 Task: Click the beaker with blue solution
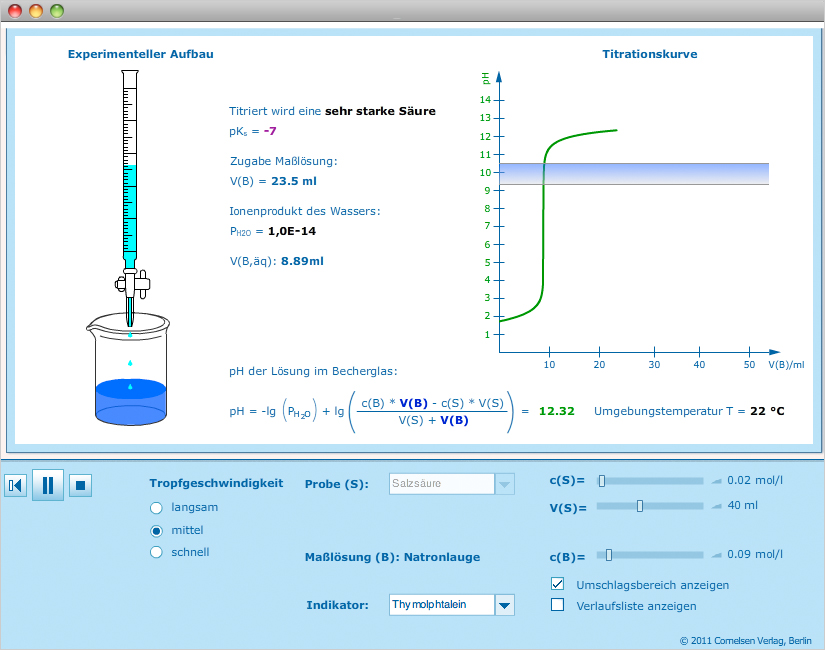tap(130, 375)
